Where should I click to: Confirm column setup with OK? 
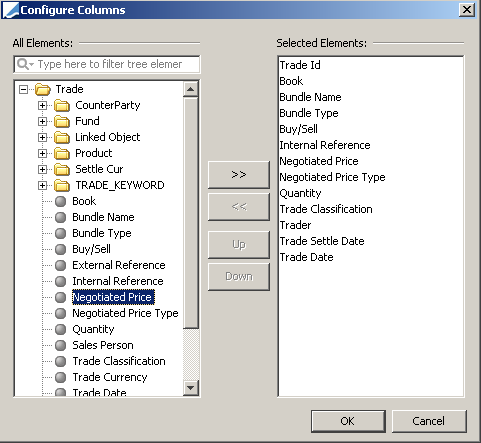(x=348, y=421)
